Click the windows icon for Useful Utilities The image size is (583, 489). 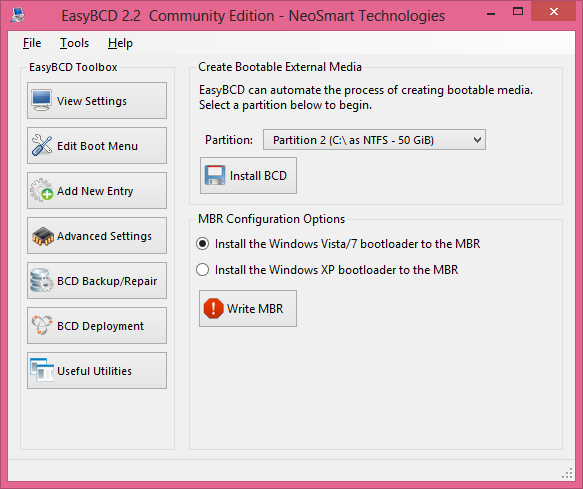pos(42,370)
